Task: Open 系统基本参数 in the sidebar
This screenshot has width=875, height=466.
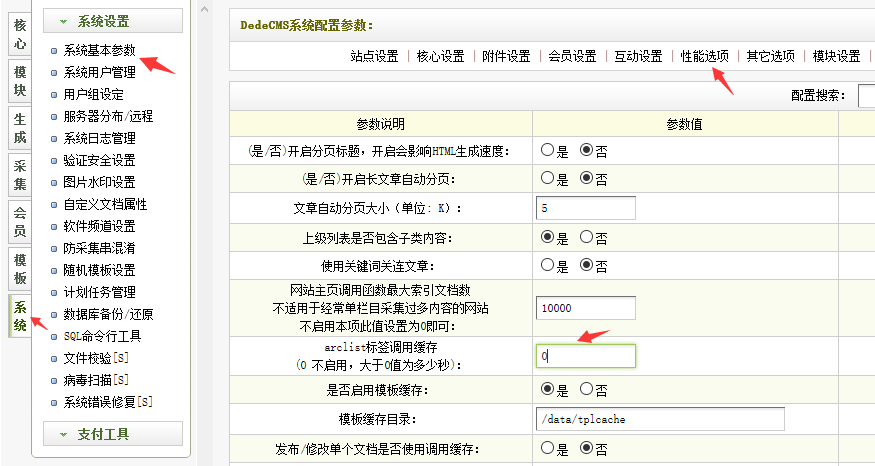Action: pyautogui.click(x=98, y=50)
